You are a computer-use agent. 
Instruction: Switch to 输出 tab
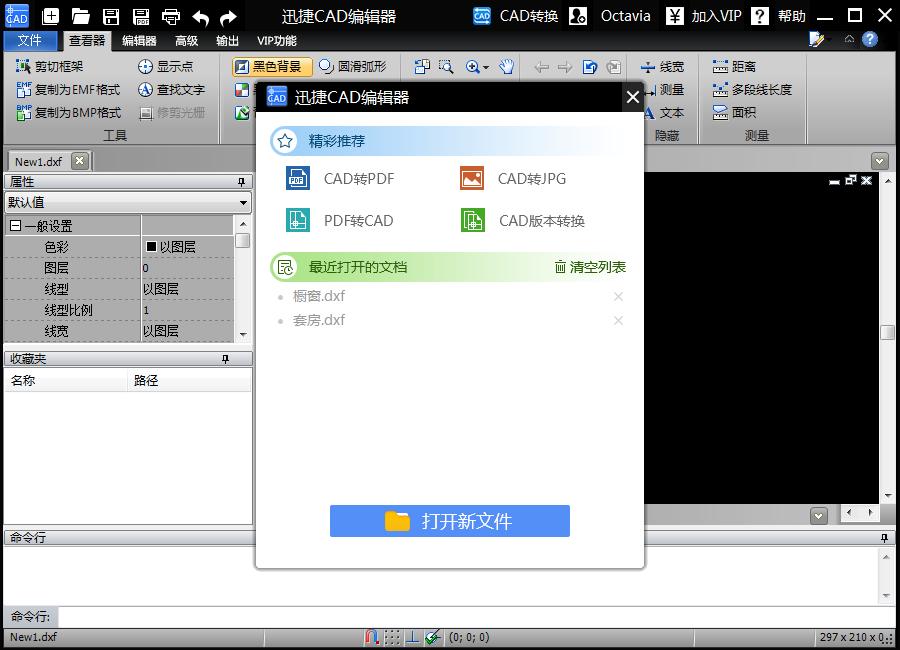[x=227, y=41]
